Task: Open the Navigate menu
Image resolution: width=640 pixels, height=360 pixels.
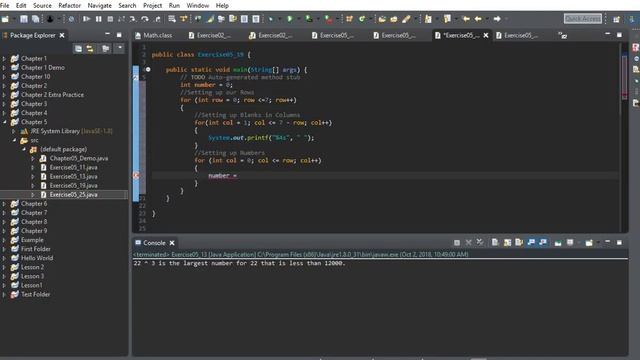Action: pos(100,5)
